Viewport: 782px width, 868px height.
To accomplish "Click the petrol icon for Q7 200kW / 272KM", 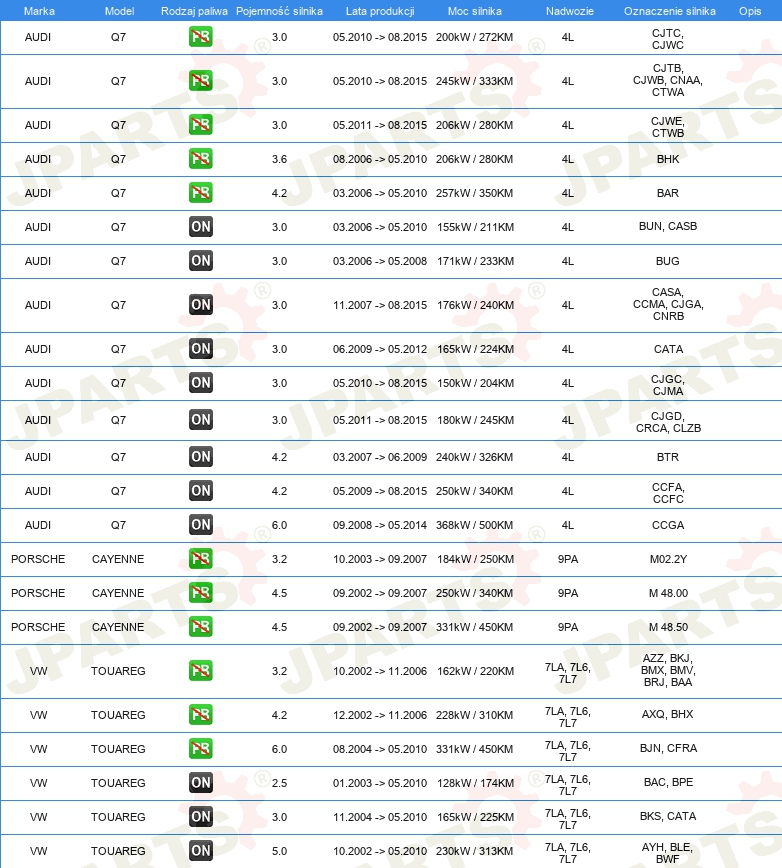I will [x=200, y=37].
